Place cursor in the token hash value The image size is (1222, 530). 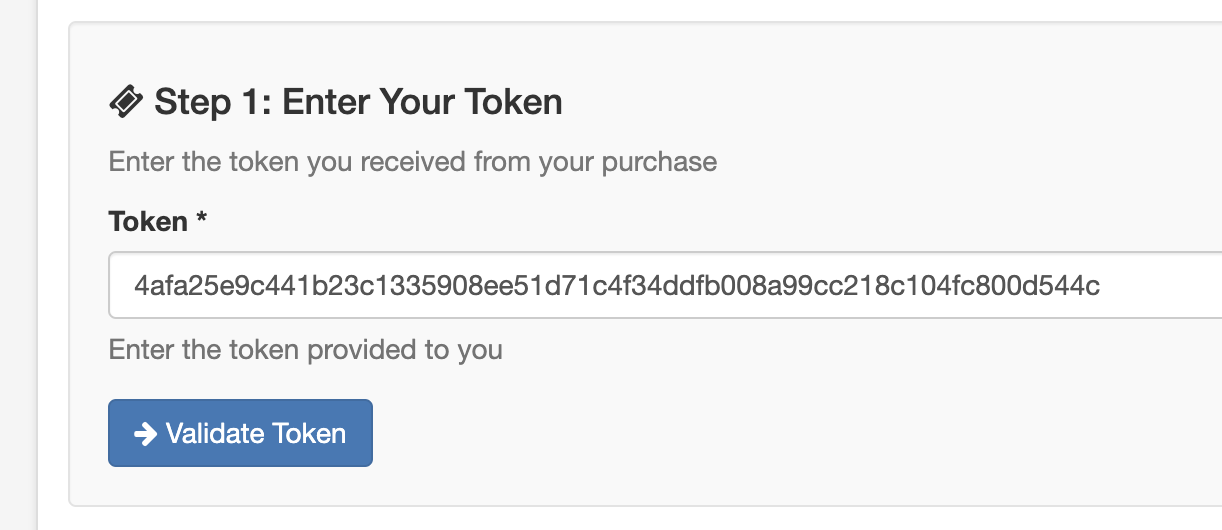(x=617, y=286)
